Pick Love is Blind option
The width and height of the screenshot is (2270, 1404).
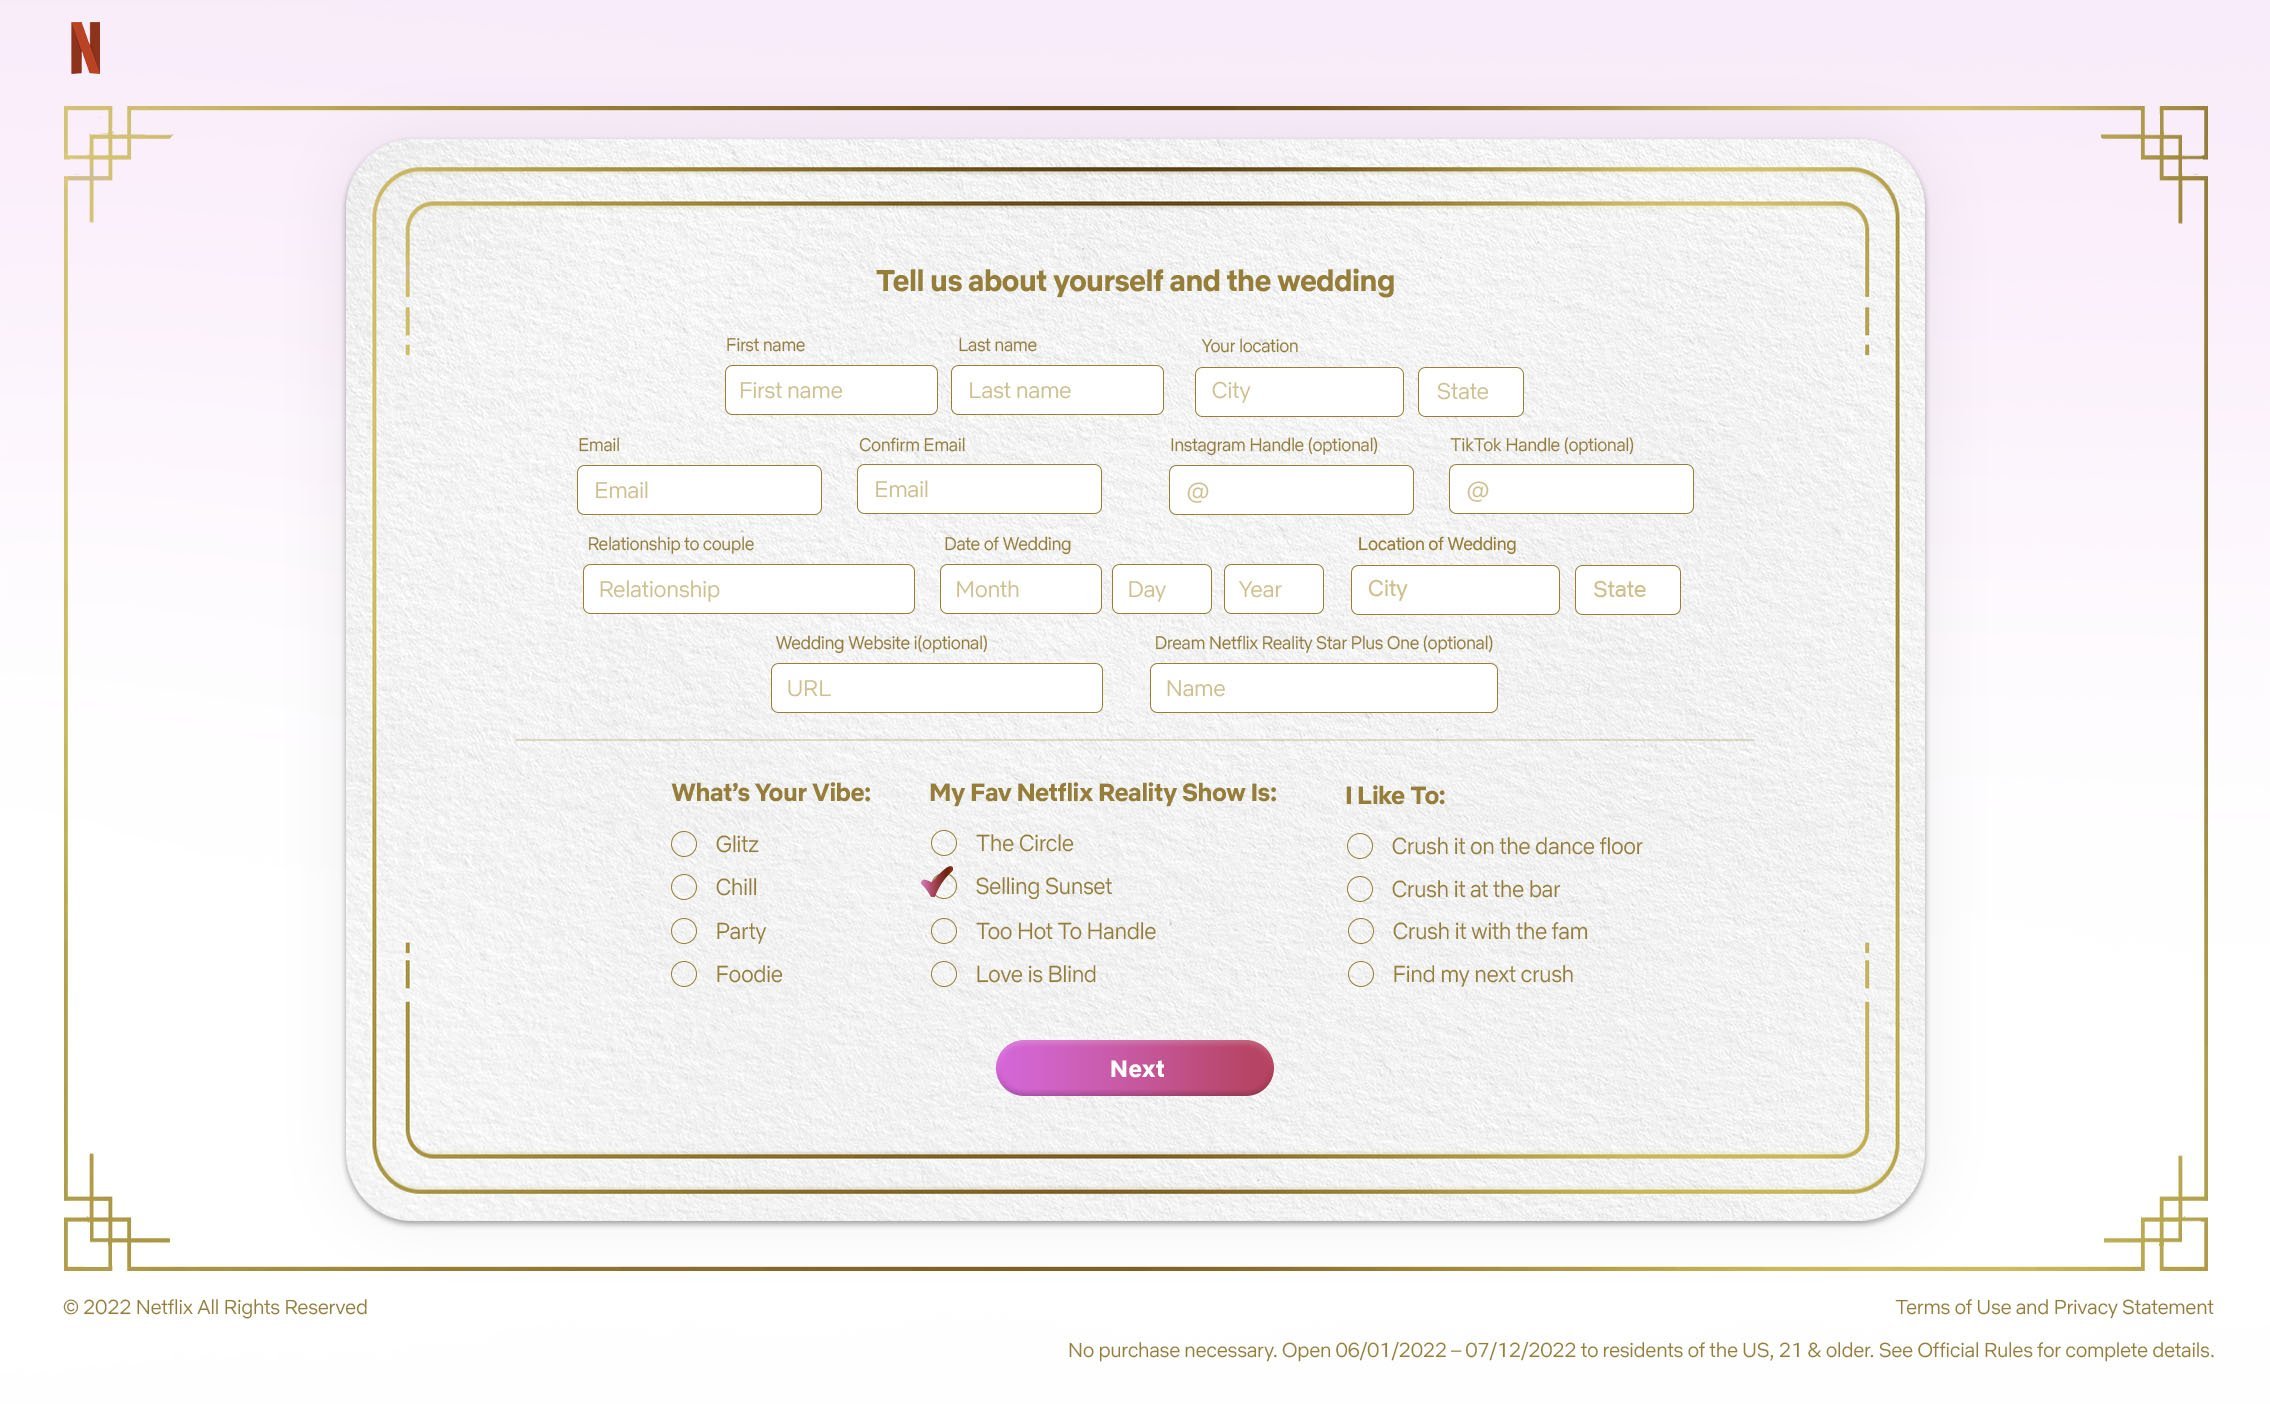944,974
